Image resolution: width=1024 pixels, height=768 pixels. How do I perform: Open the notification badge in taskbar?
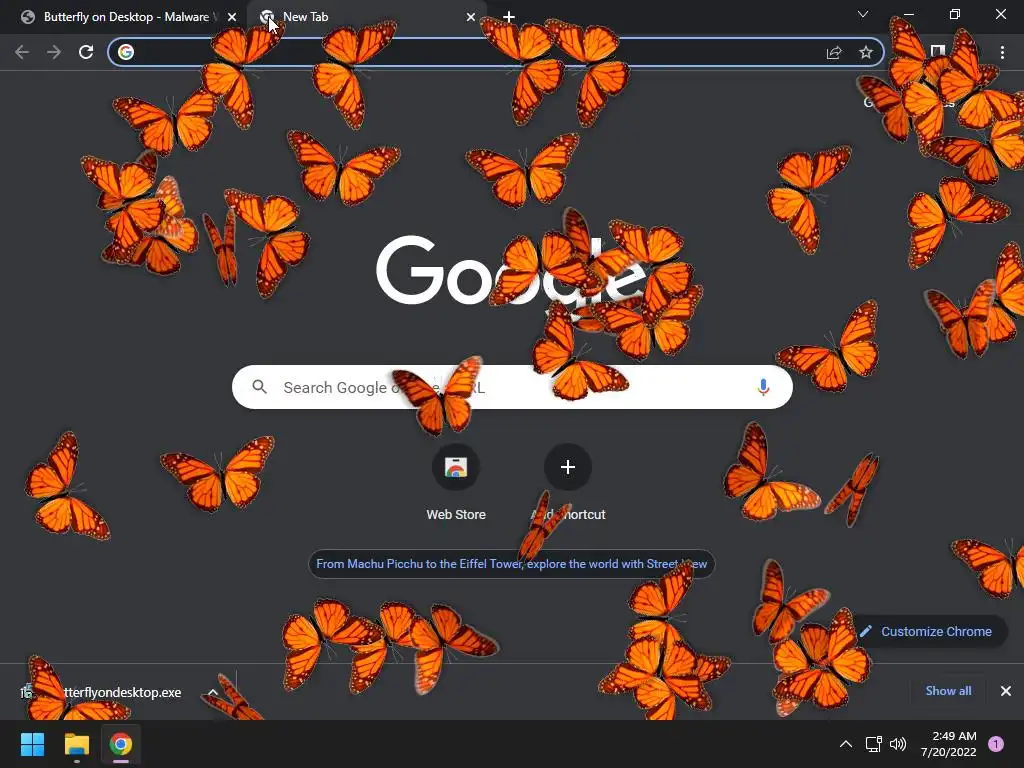pos(996,744)
